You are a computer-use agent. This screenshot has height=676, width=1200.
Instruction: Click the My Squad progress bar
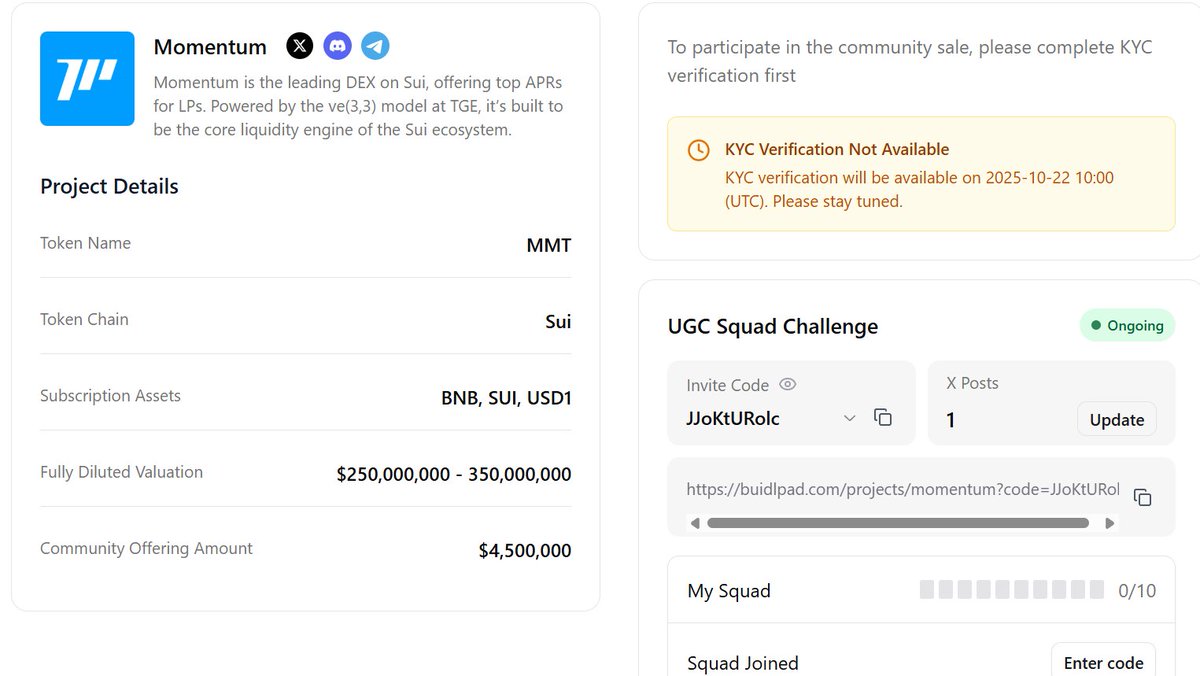point(1011,590)
